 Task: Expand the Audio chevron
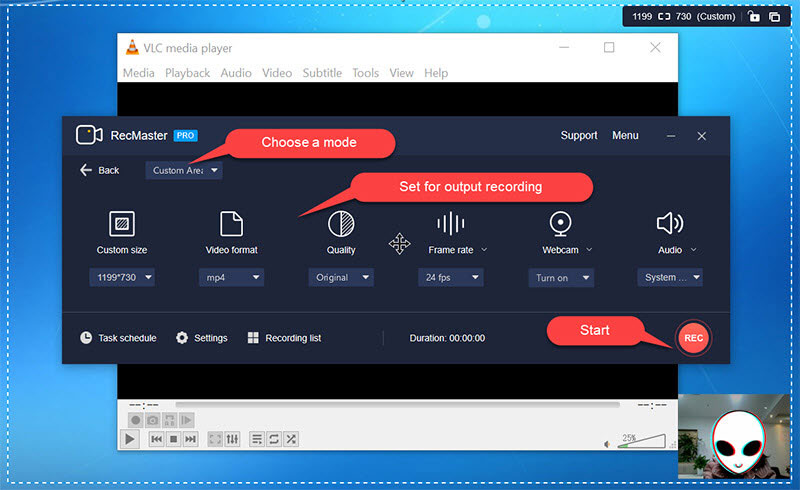coord(694,250)
